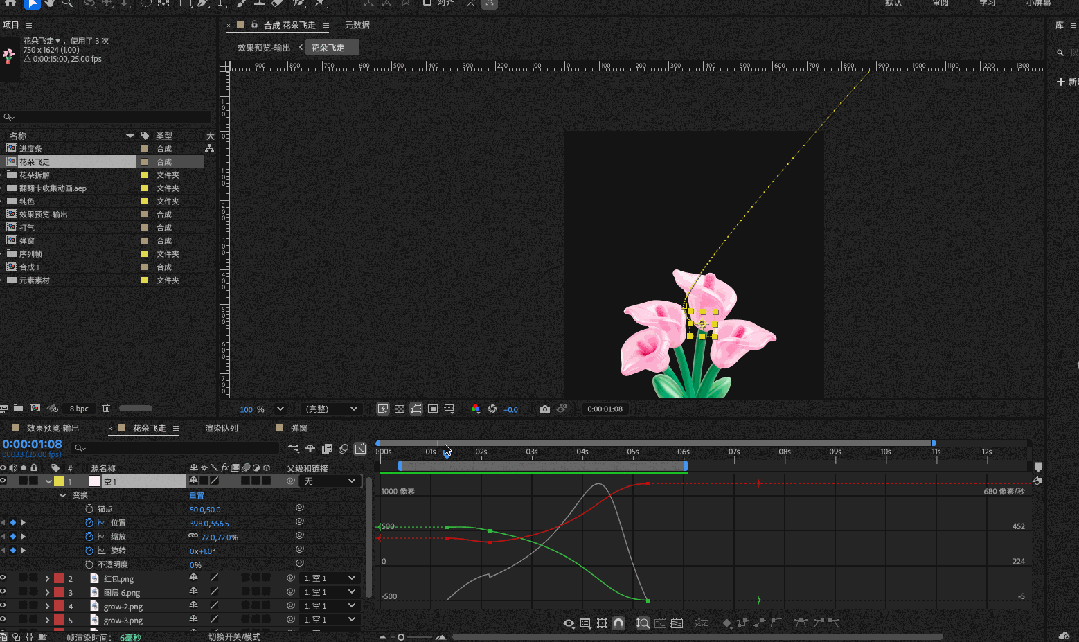The width and height of the screenshot is (1079, 642).
Task: Click the 重置 reset link for transform
Action: (196, 495)
